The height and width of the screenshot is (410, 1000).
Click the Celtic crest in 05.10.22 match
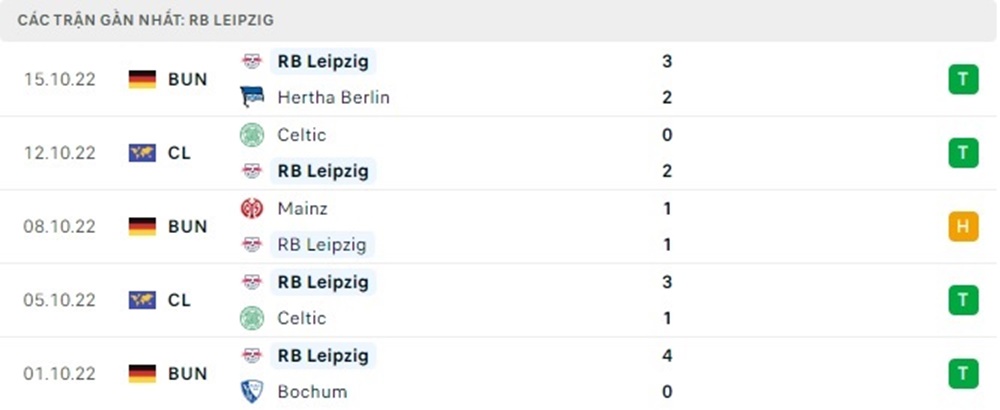coord(252,318)
